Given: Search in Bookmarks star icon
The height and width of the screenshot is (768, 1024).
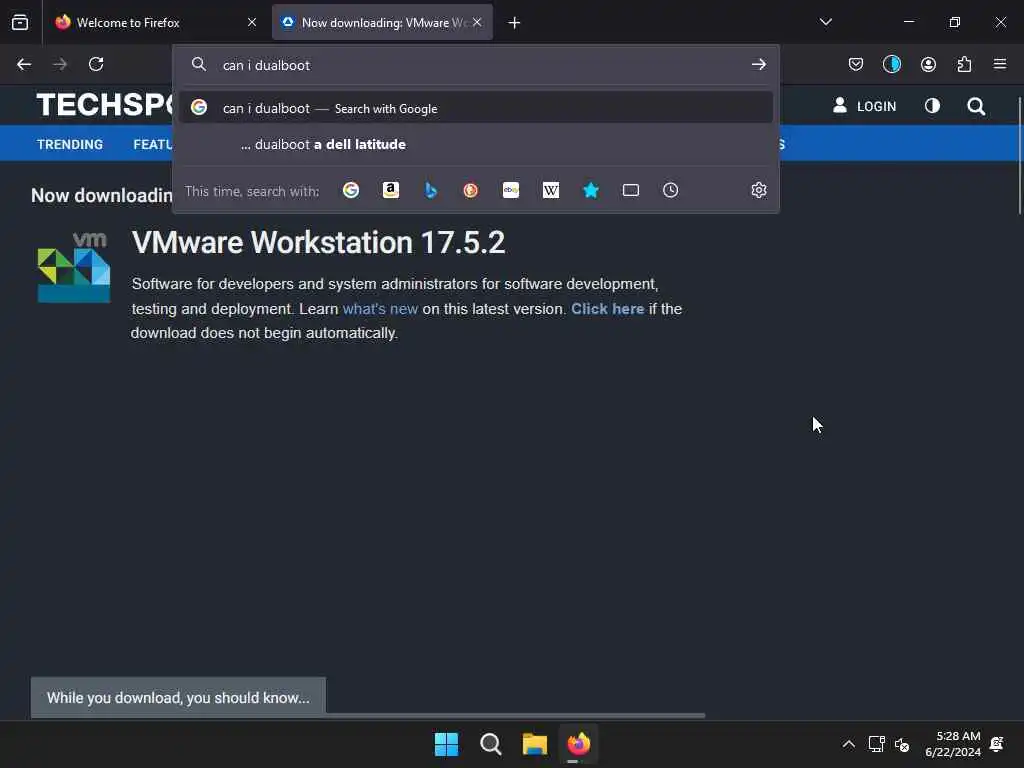Looking at the screenshot, I should pyautogui.click(x=590, y=190).
